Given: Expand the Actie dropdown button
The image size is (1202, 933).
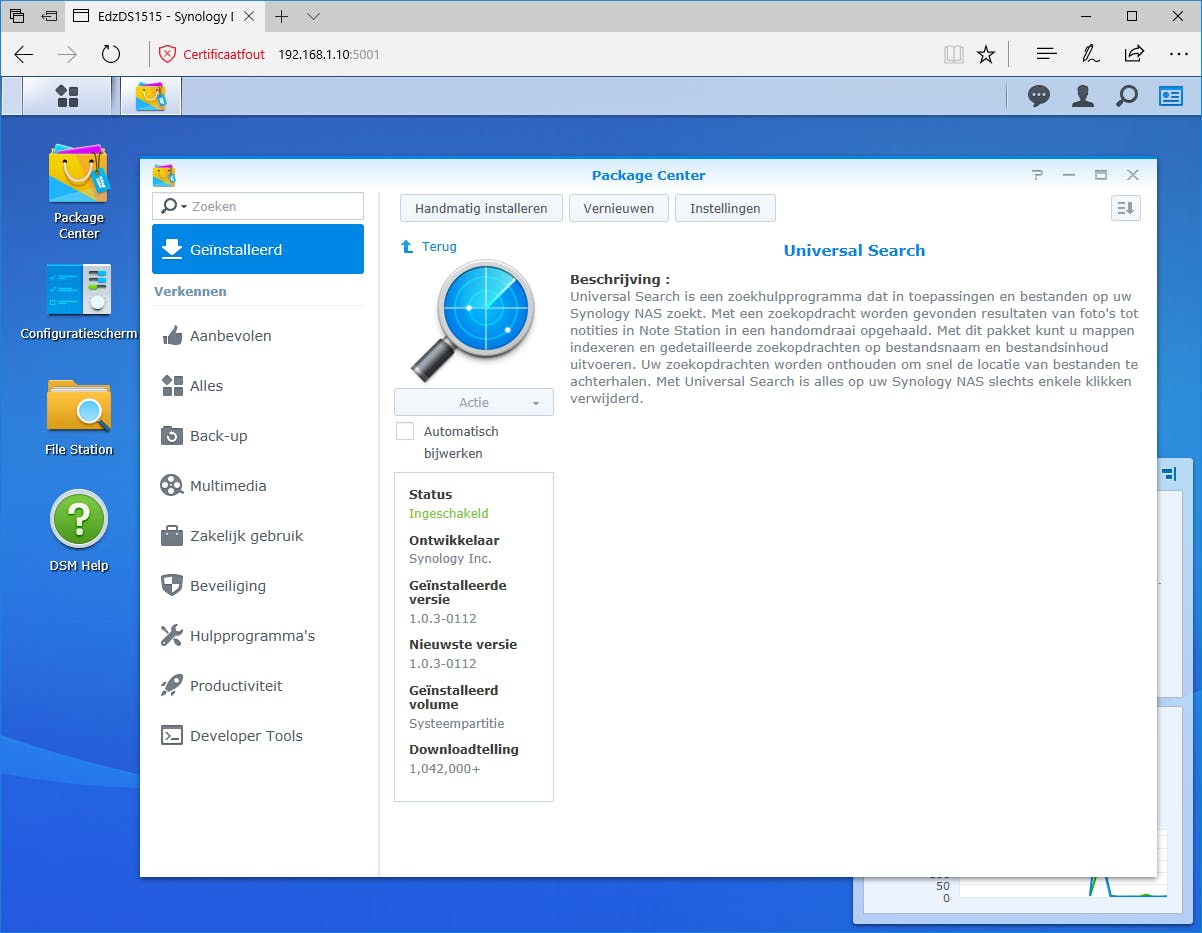Looking at the screenshot, I should point(474,402).
